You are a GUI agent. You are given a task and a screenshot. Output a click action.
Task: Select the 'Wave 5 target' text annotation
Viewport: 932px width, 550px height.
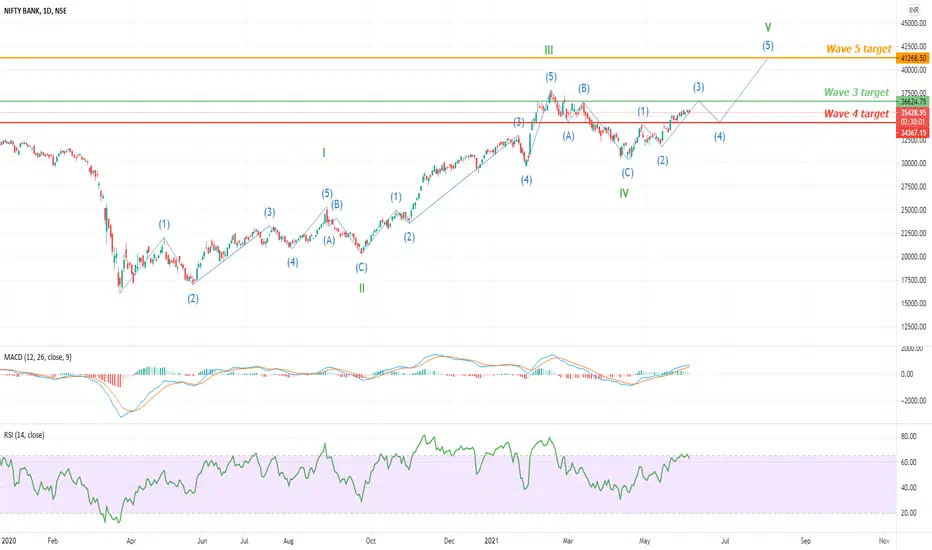(x=858, y=49)
